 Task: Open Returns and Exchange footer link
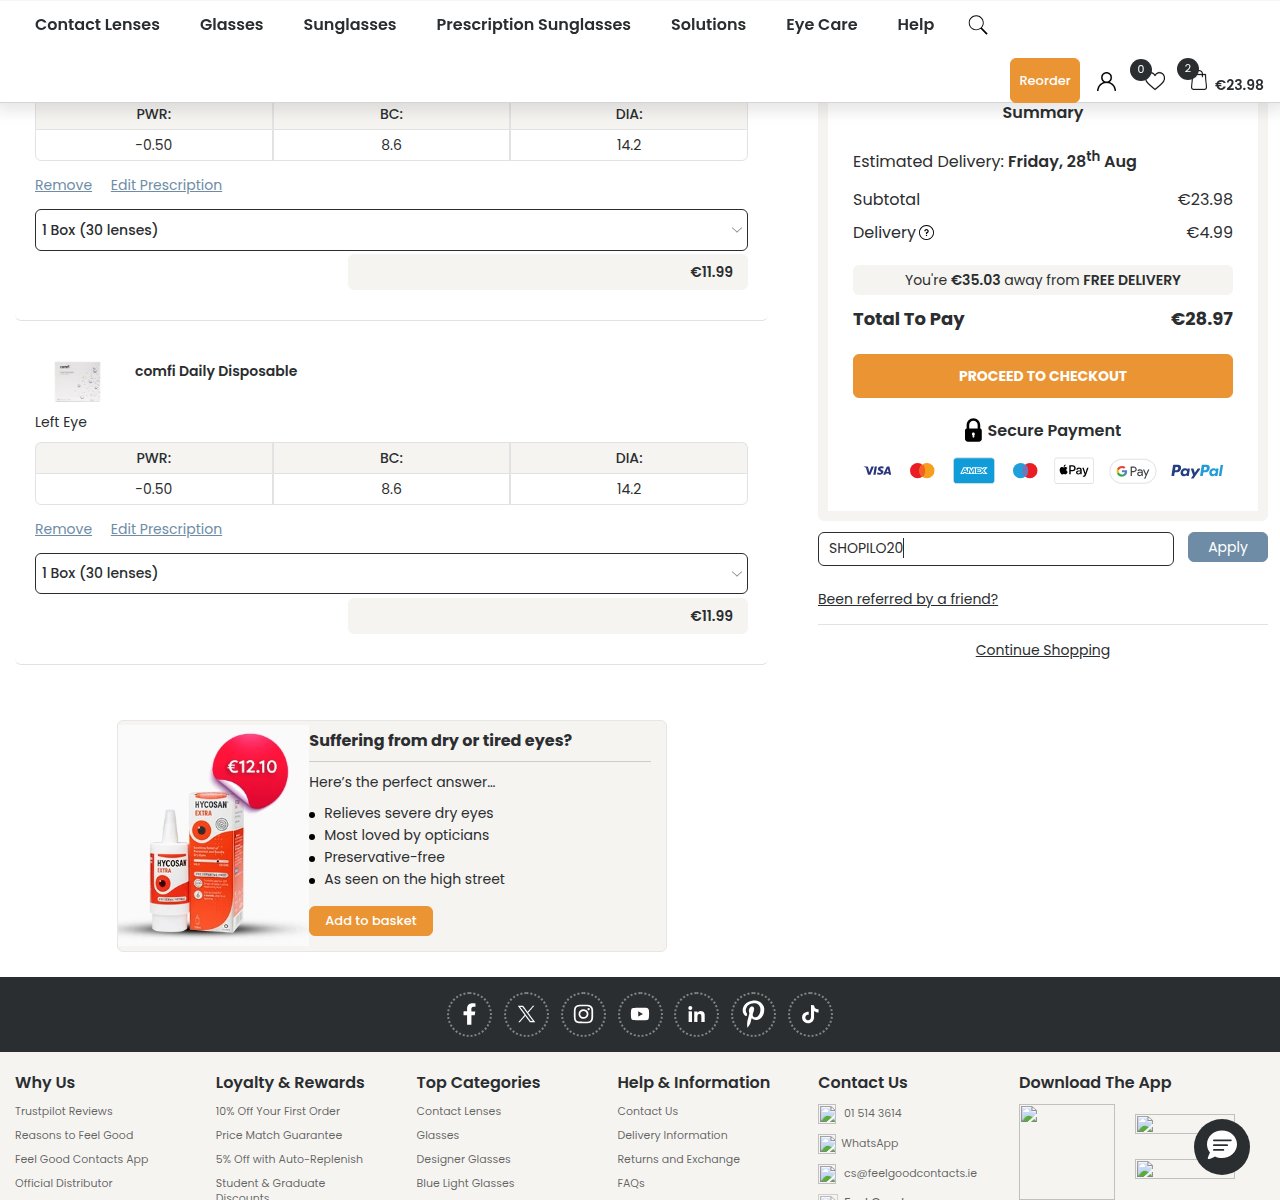pyautogui.click(x=679, y=1159)
